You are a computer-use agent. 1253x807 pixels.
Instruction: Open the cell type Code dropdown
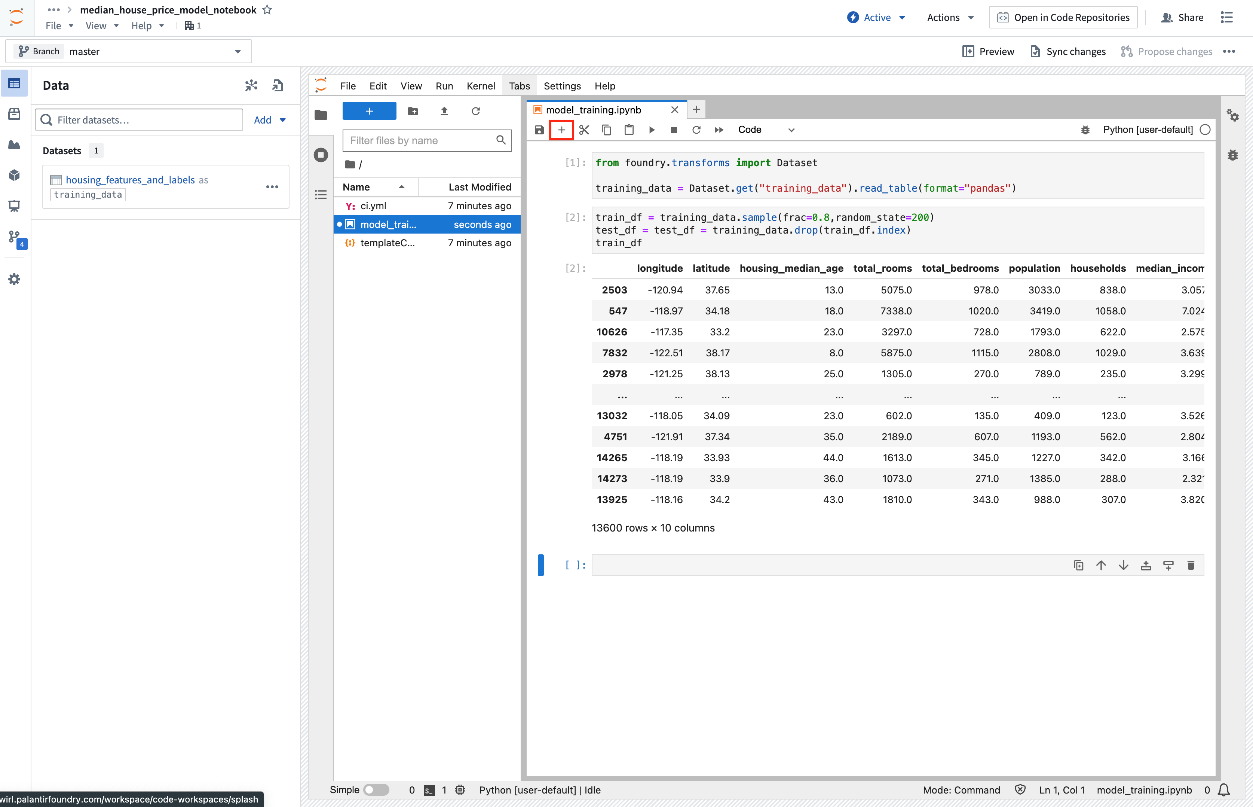tap(766, 130)
